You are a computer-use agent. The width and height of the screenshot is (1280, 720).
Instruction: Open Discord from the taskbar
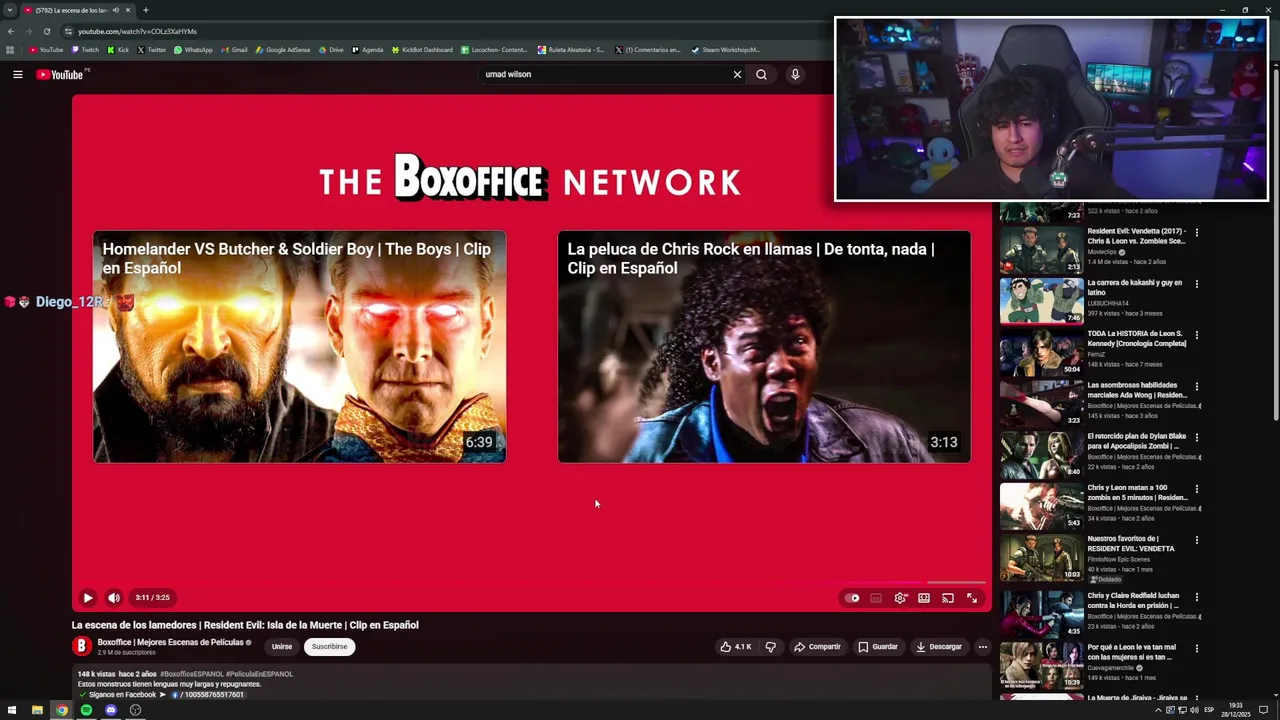[x=111, y=710]
